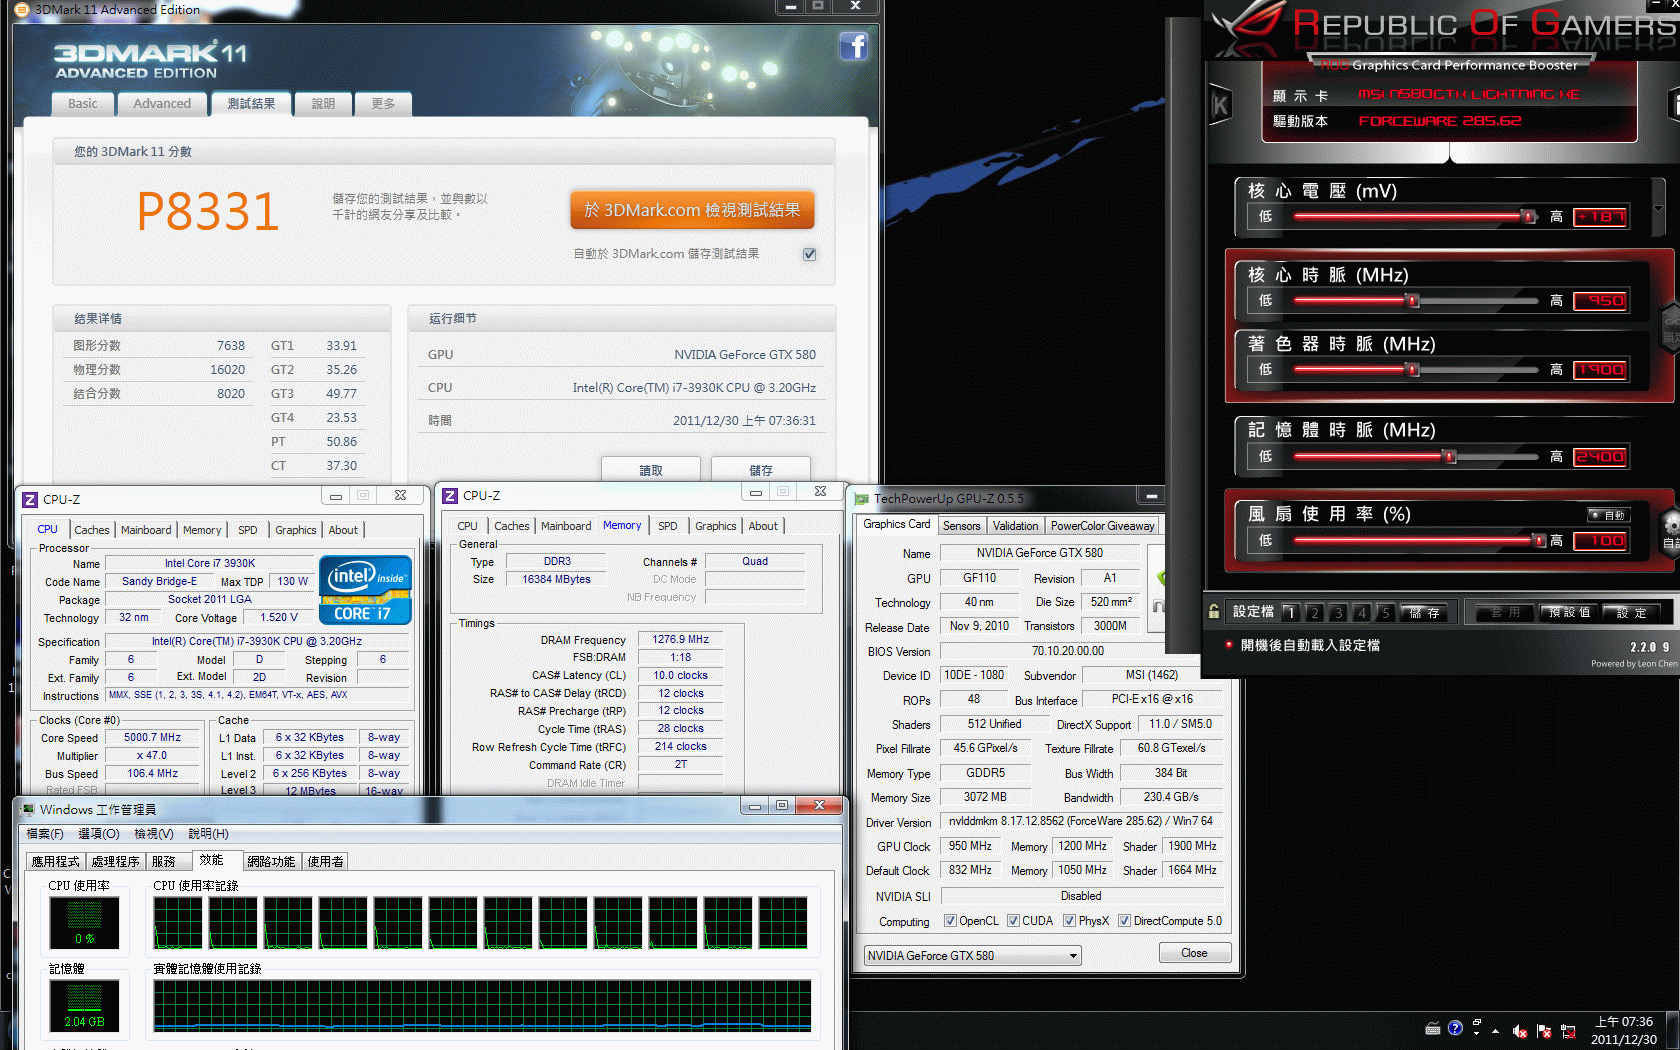This screenshot has width=1680, height=1050.
Task: Click the ROG K logo side icon
Action: coord(1220,105)
